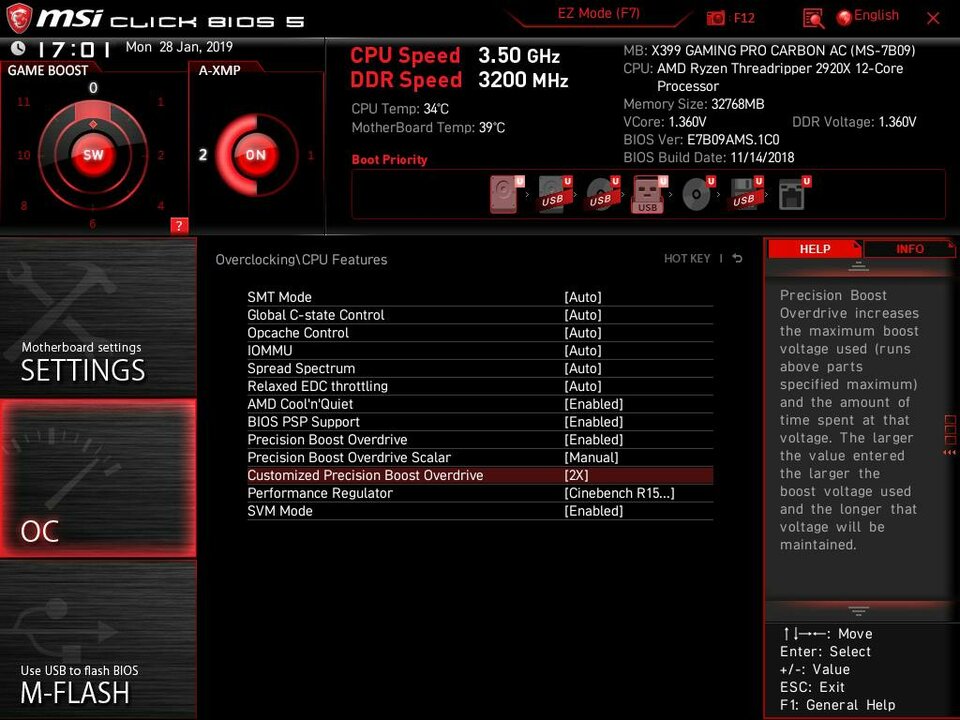This screenshot has height=720, width=960.
Task: Change Customized Precision Boost Overdrive [2X]
Action: click(x=576, y=475)
